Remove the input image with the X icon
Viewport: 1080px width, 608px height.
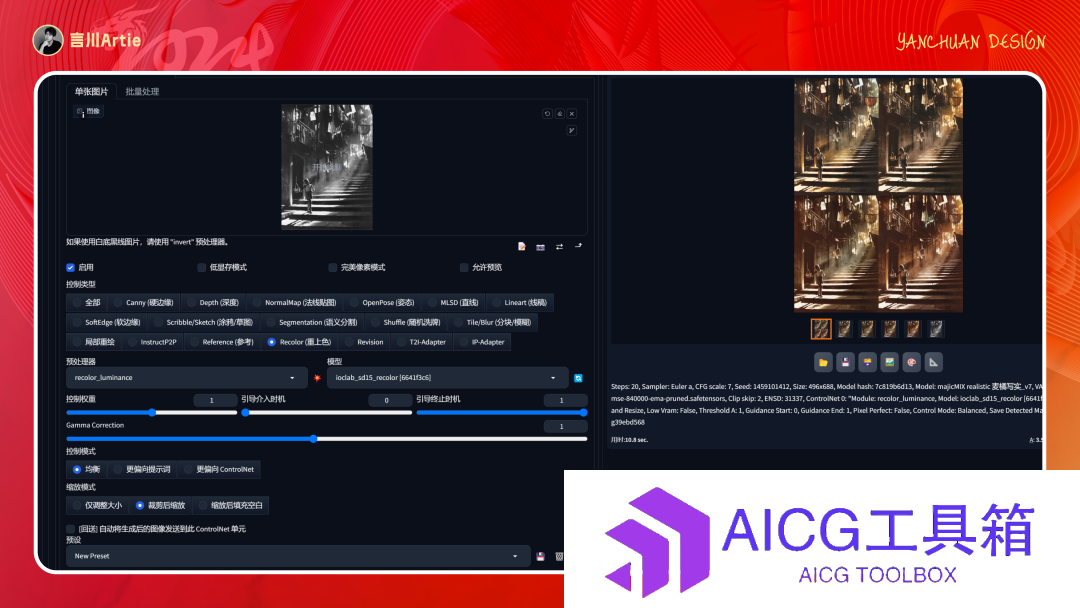pos(572,114)
